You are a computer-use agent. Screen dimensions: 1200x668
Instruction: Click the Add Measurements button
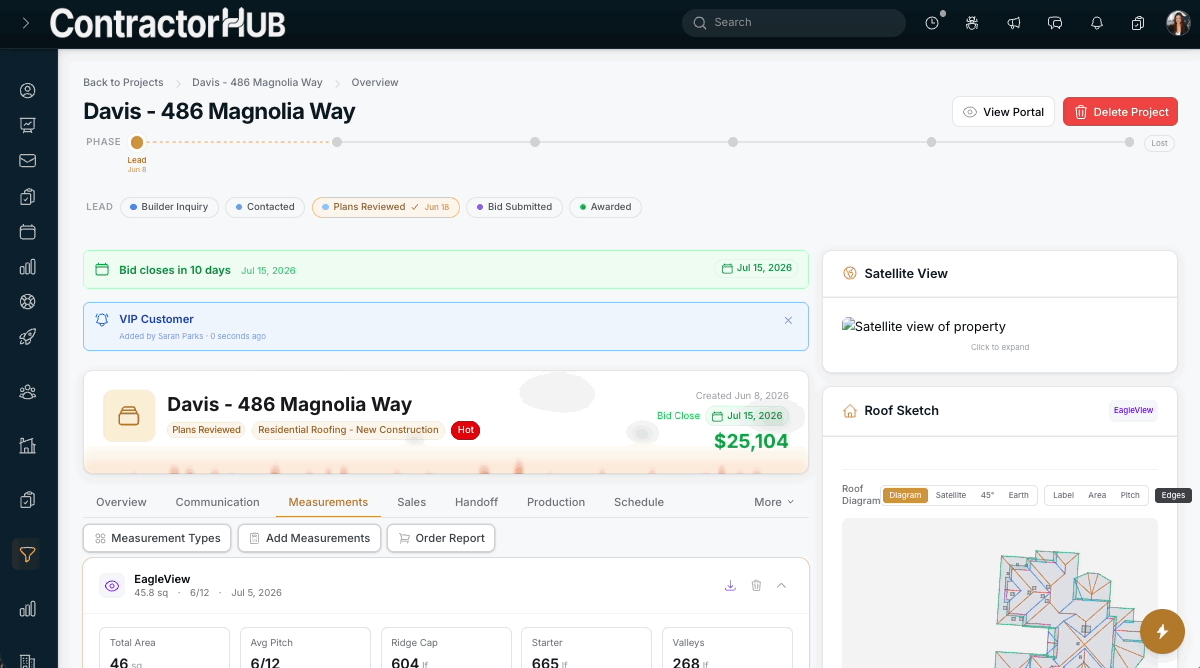tap(309, 538)
